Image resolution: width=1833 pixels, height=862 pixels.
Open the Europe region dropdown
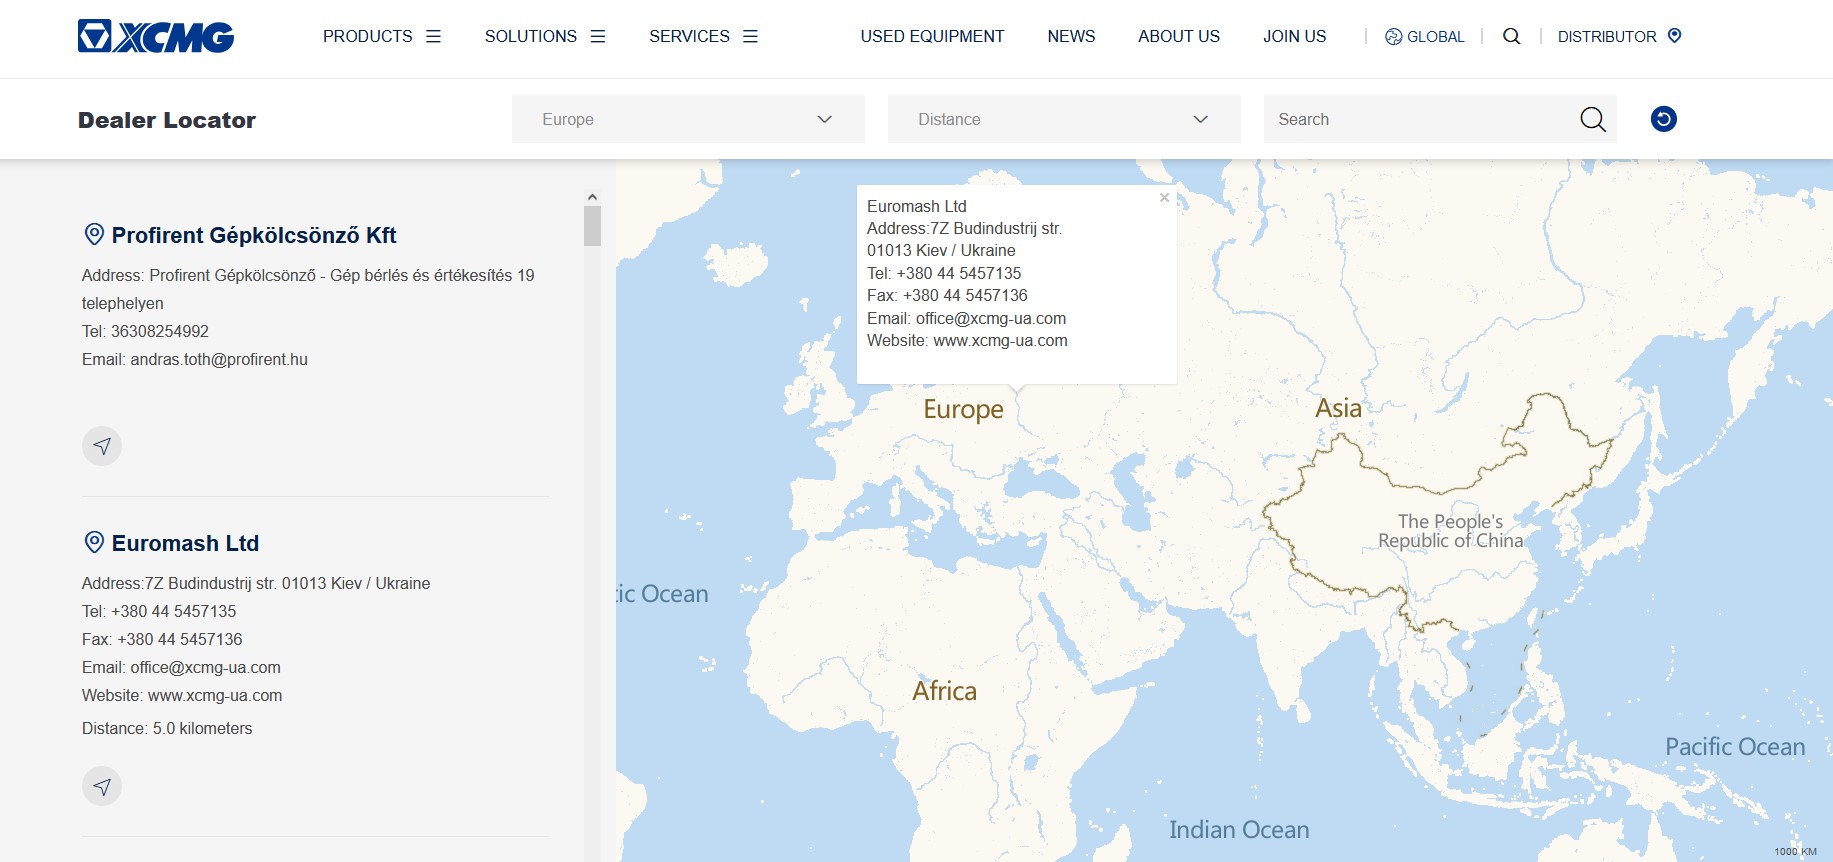point(687,119)
